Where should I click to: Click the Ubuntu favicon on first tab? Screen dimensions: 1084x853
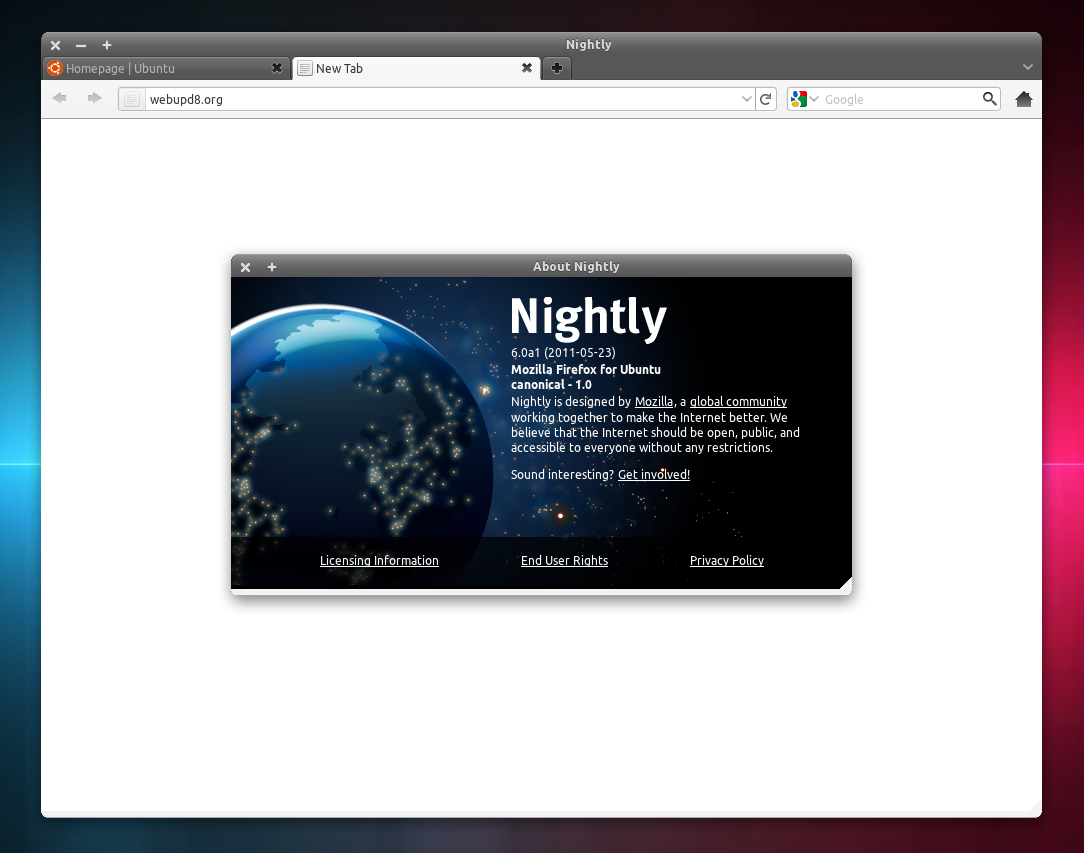[x=55, y=68]
